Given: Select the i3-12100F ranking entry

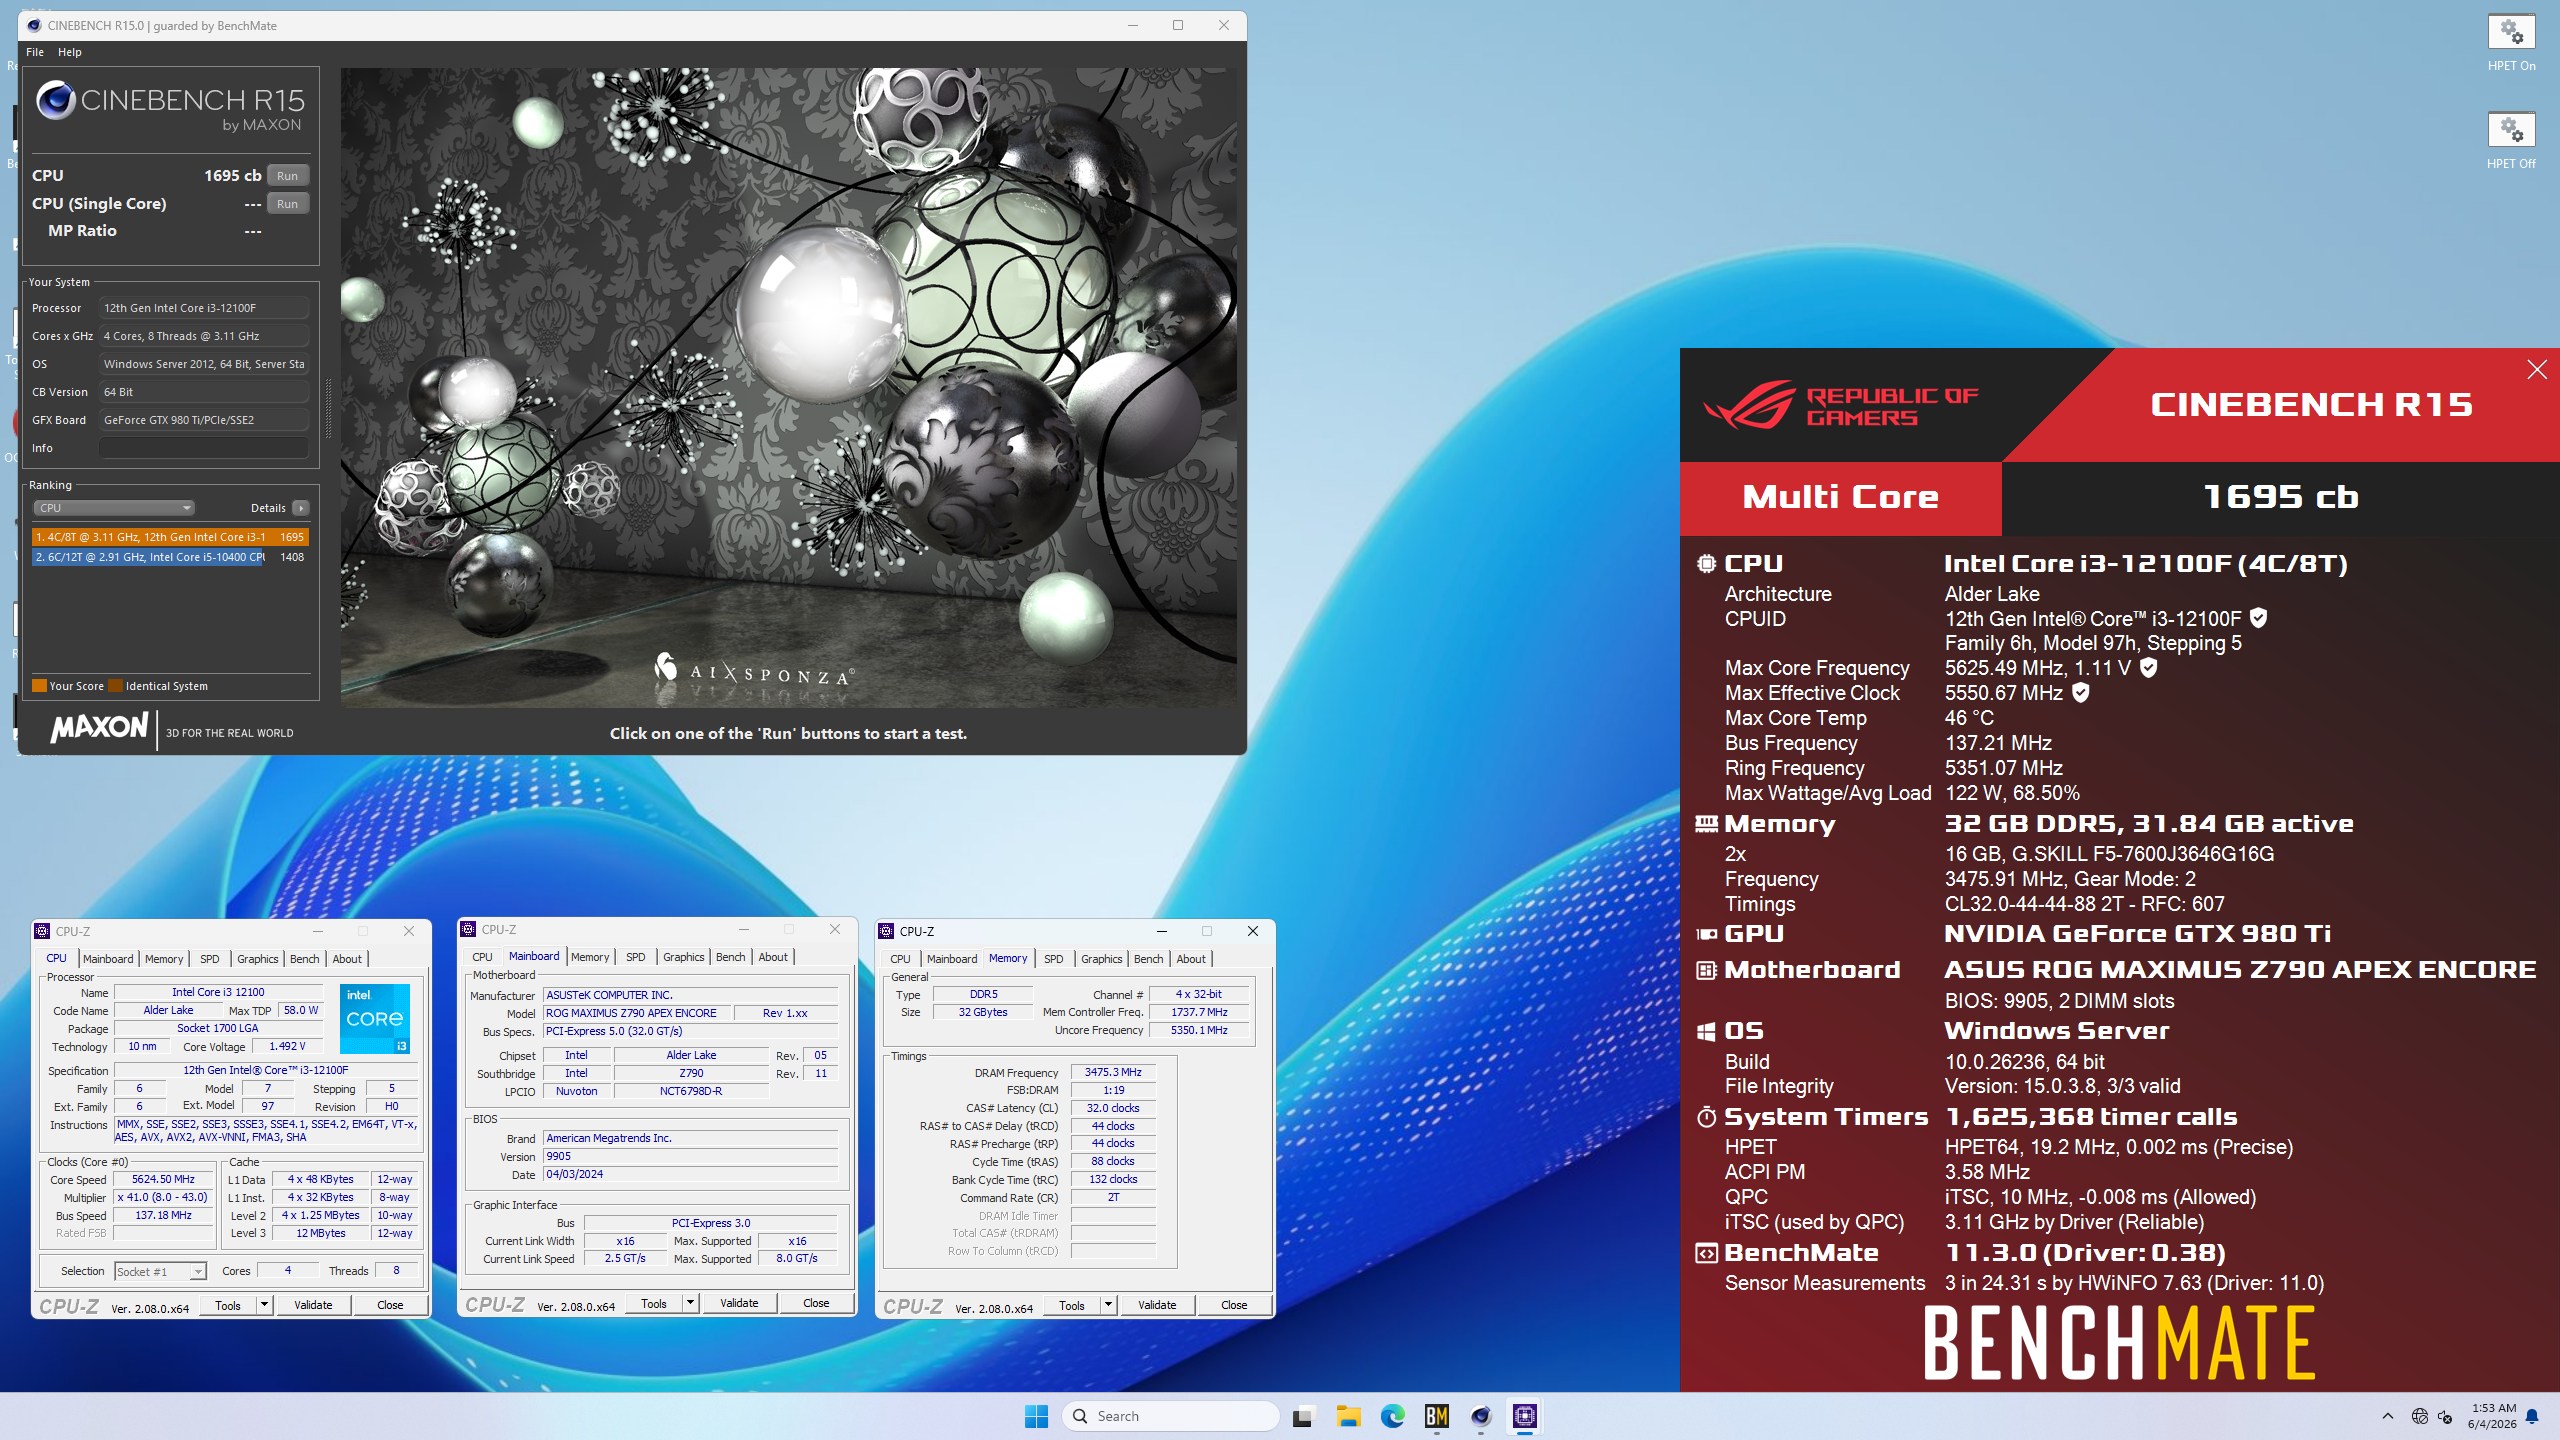Looking at the screenshot, I should coord(170,537).
